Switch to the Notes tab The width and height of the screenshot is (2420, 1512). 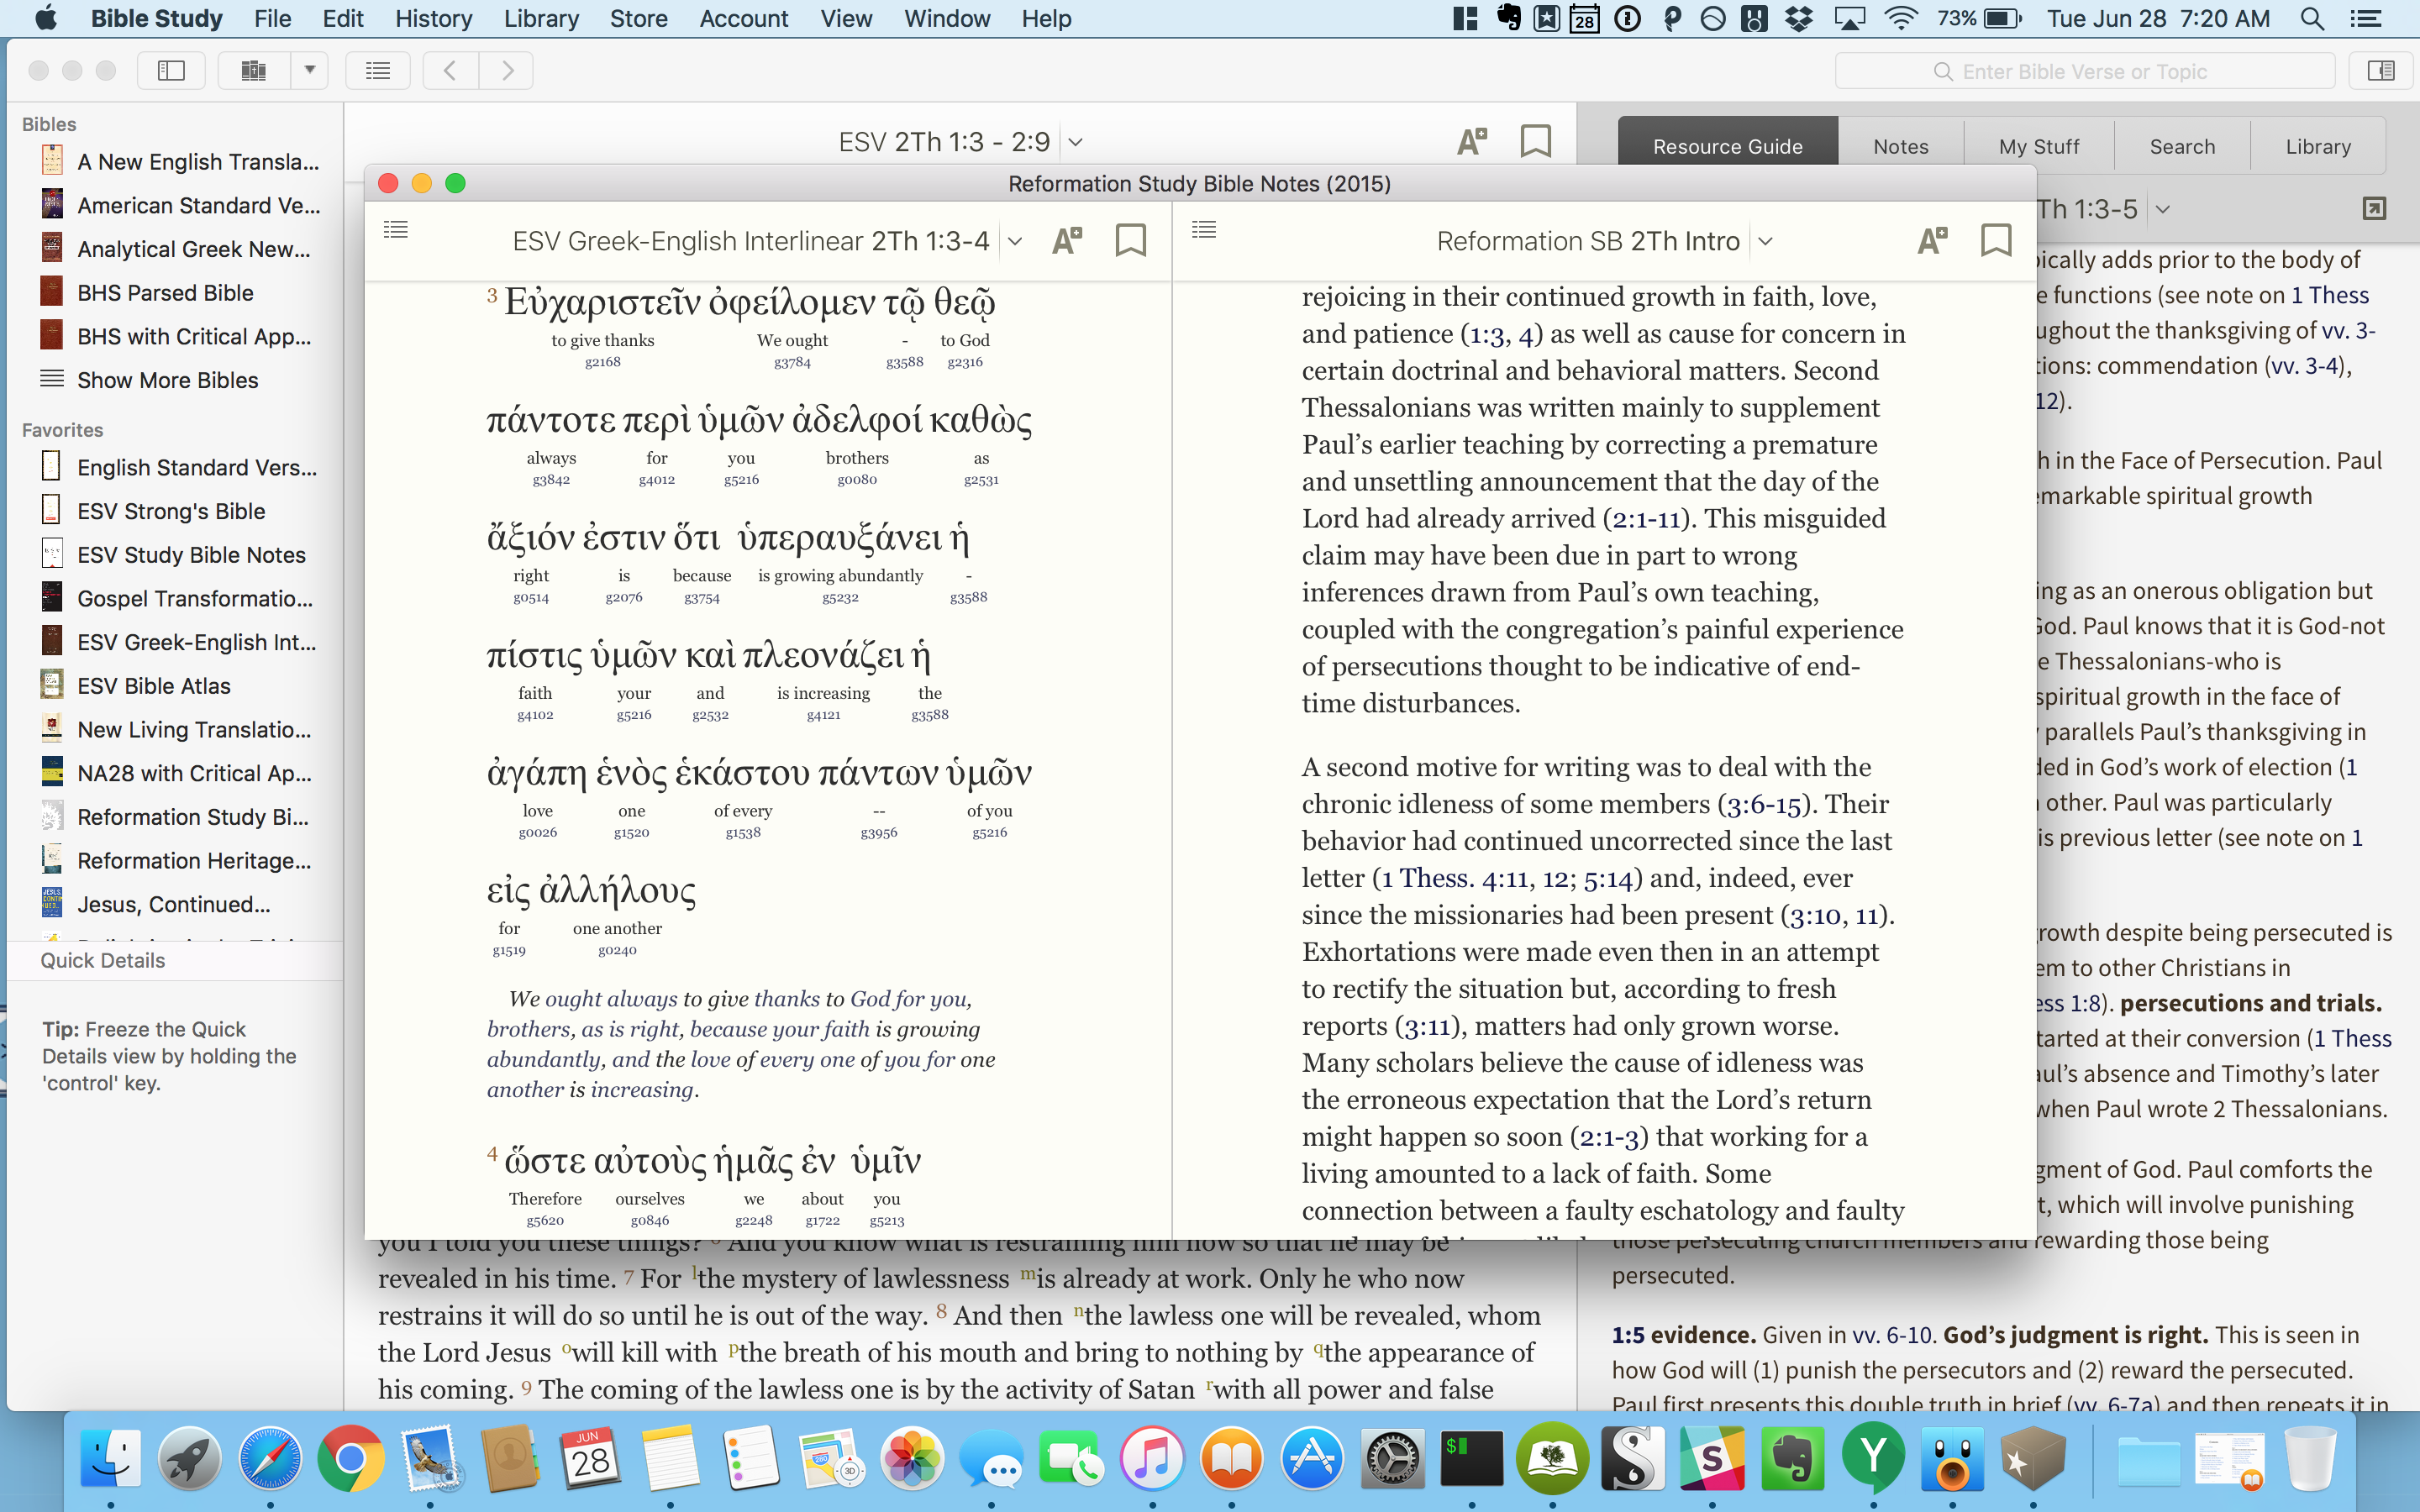pos(1900,146)
